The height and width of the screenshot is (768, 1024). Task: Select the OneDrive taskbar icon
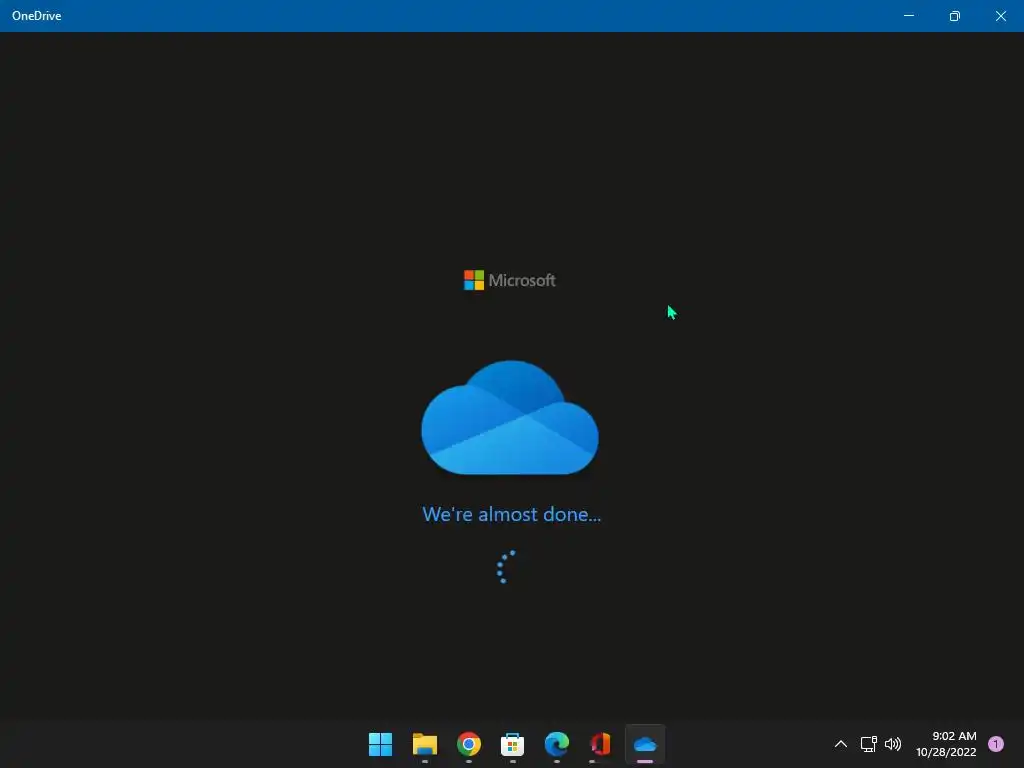pyautogui.click(x=645, y=744)
